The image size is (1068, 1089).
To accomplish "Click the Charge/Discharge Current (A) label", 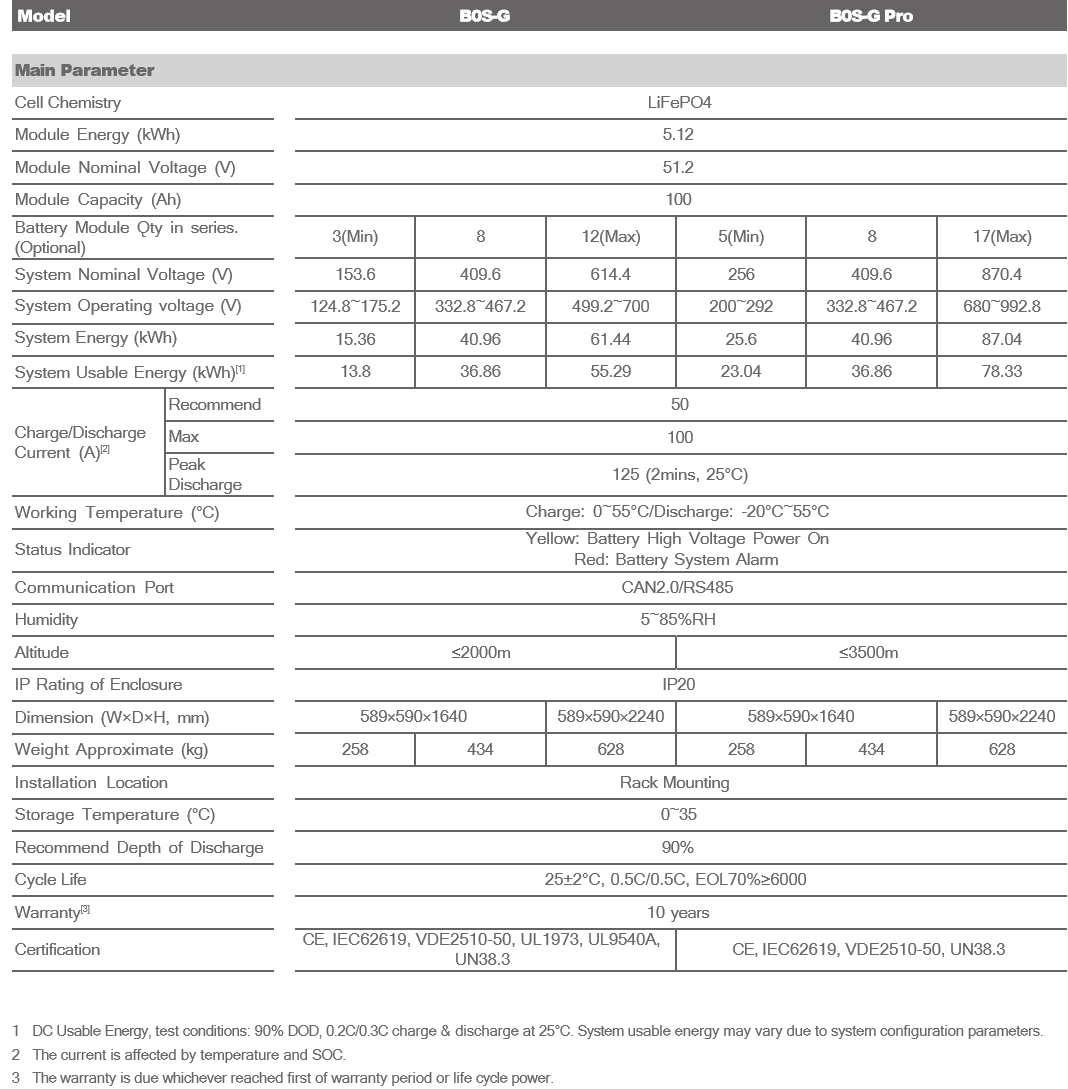I will (x=81, y=443).
